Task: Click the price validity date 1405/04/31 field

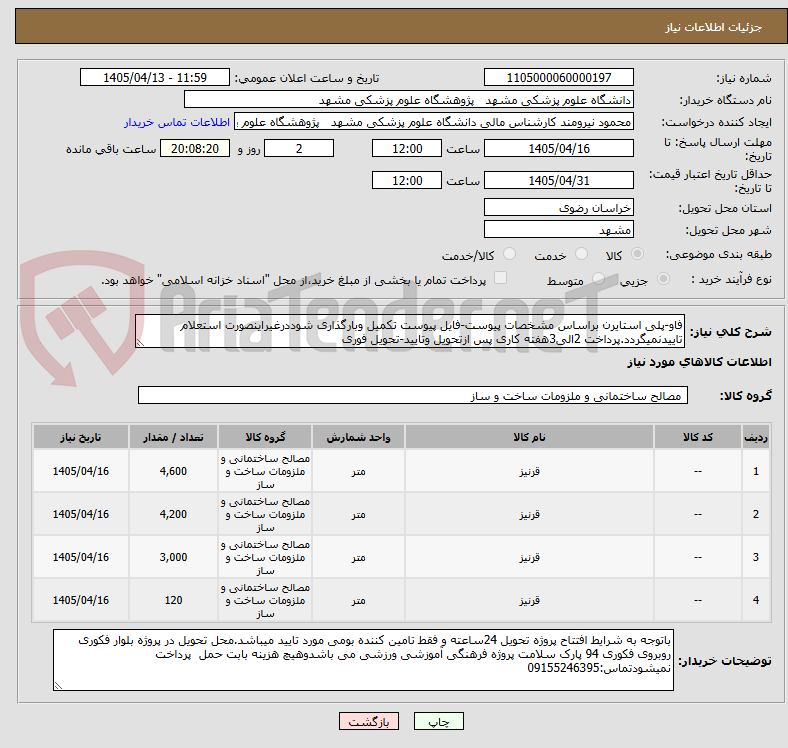Action: point(558,180)
